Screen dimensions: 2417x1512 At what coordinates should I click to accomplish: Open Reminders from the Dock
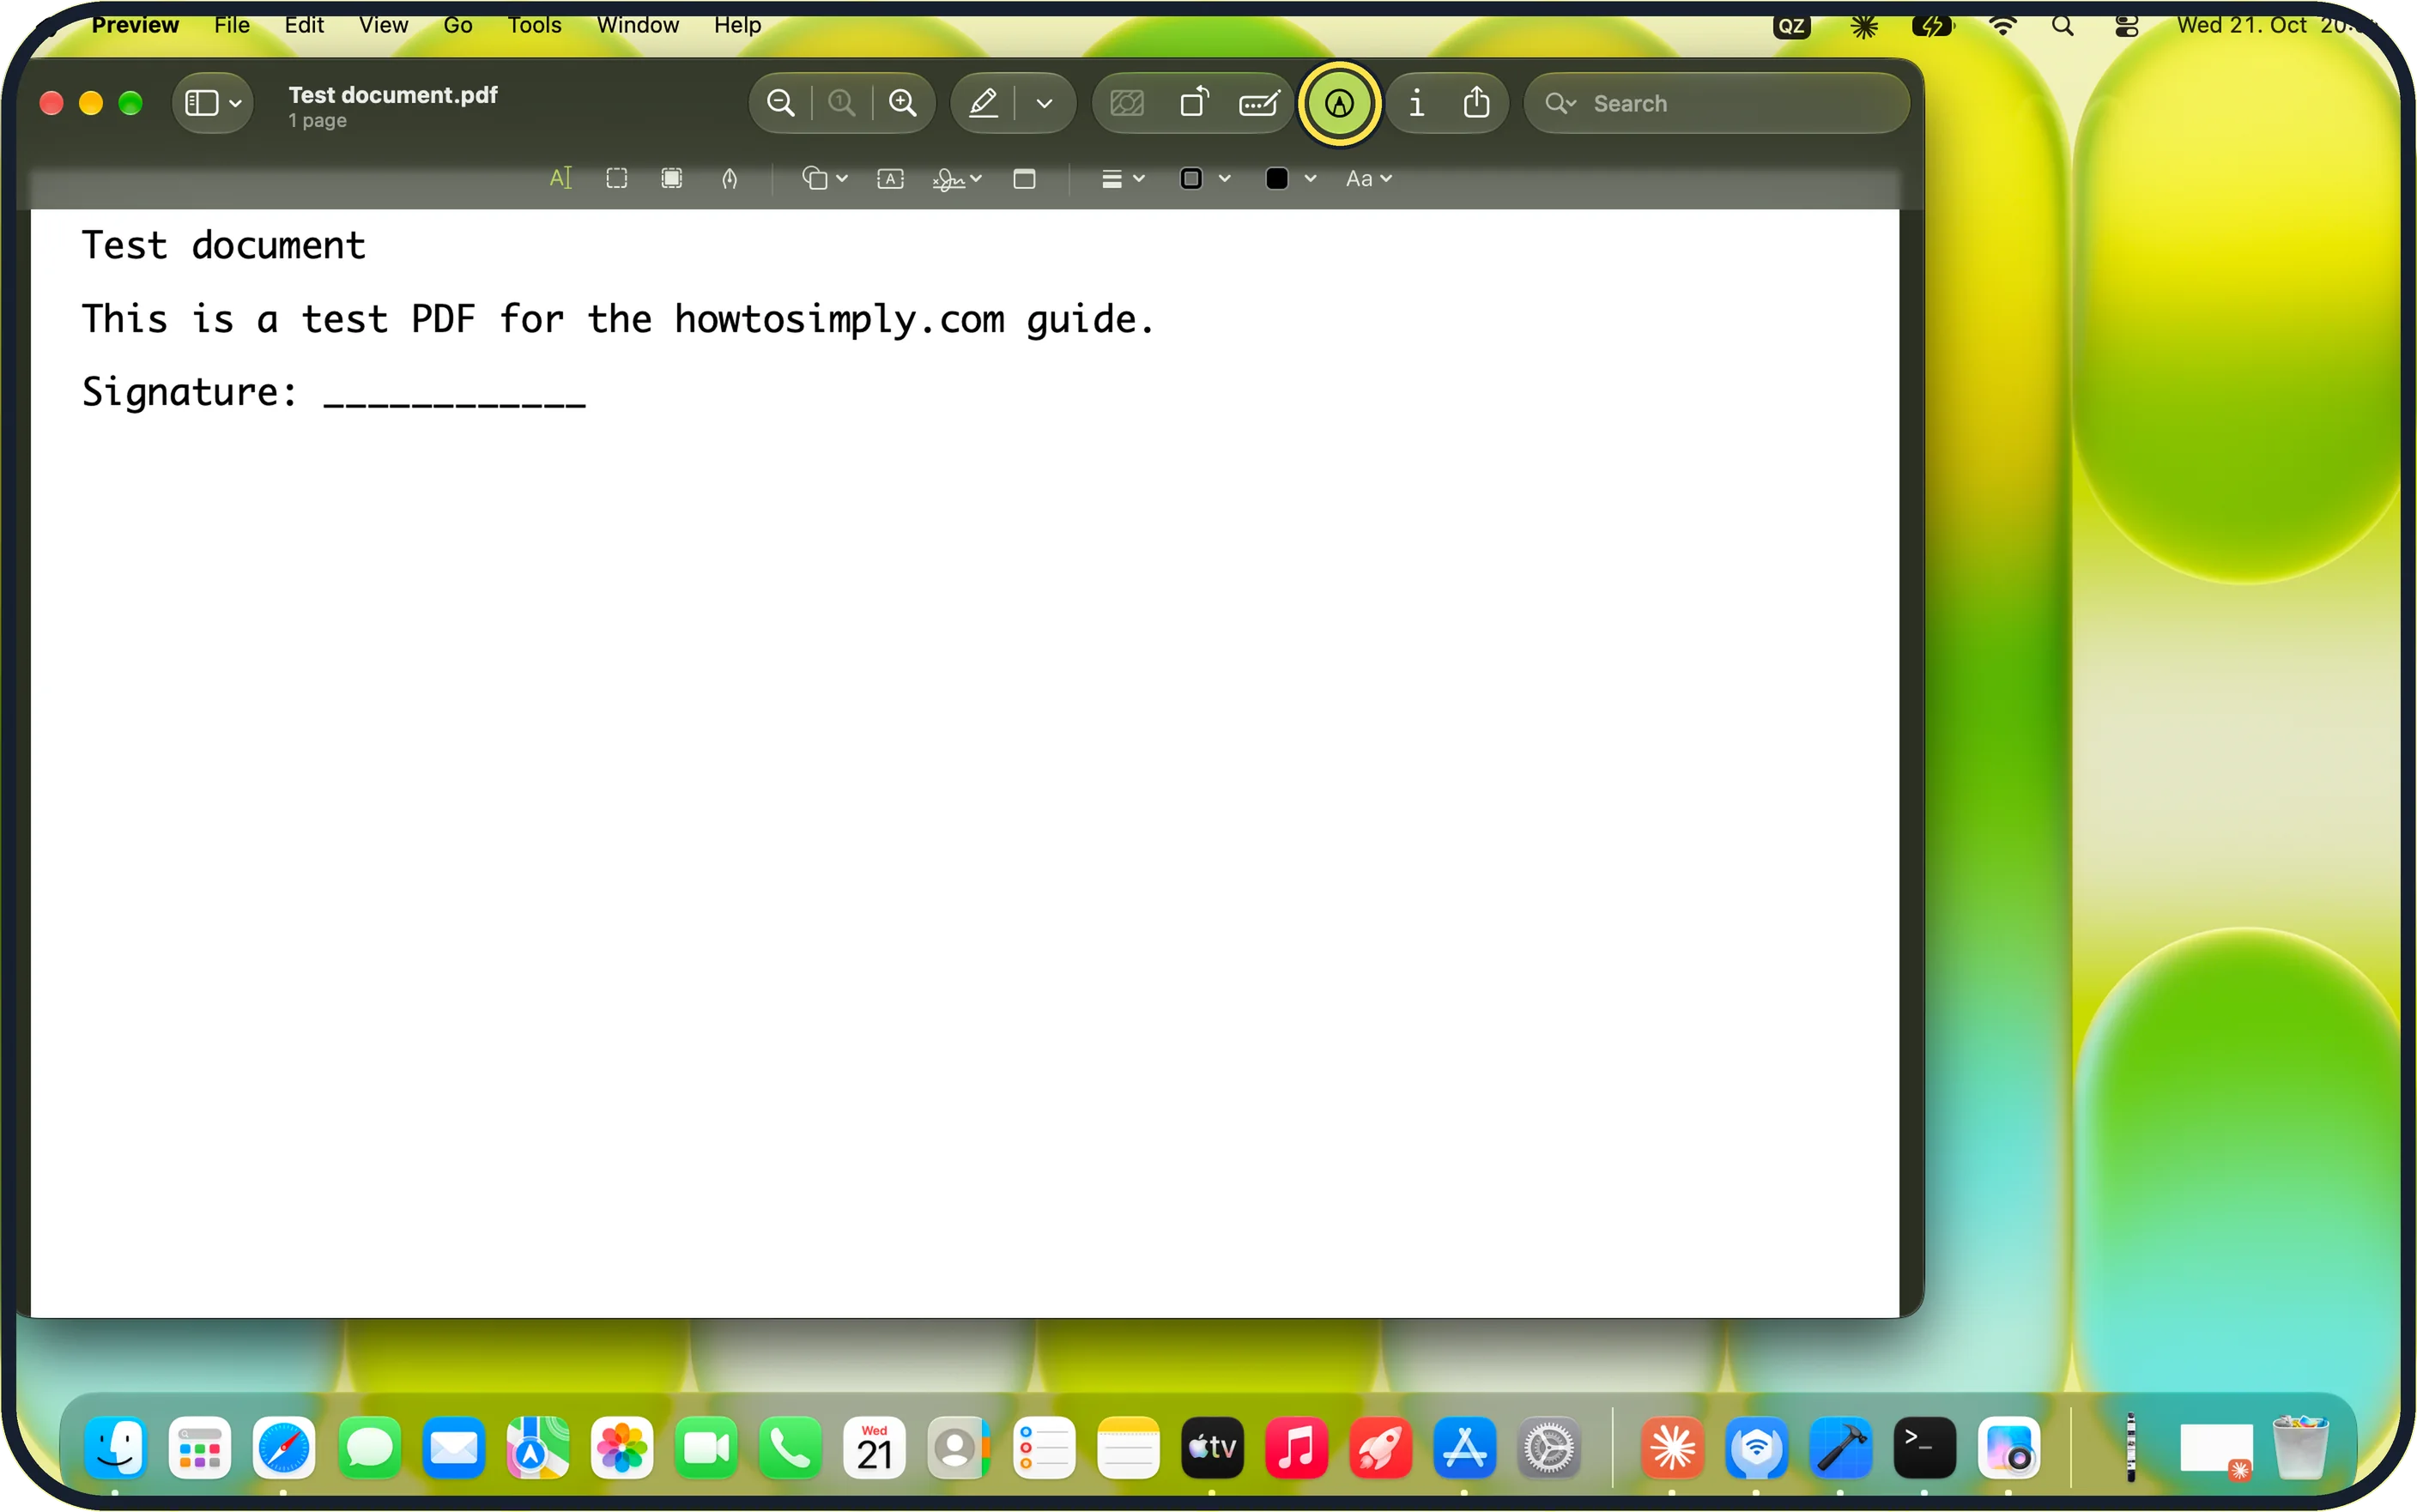[x=1043, y=1447]
